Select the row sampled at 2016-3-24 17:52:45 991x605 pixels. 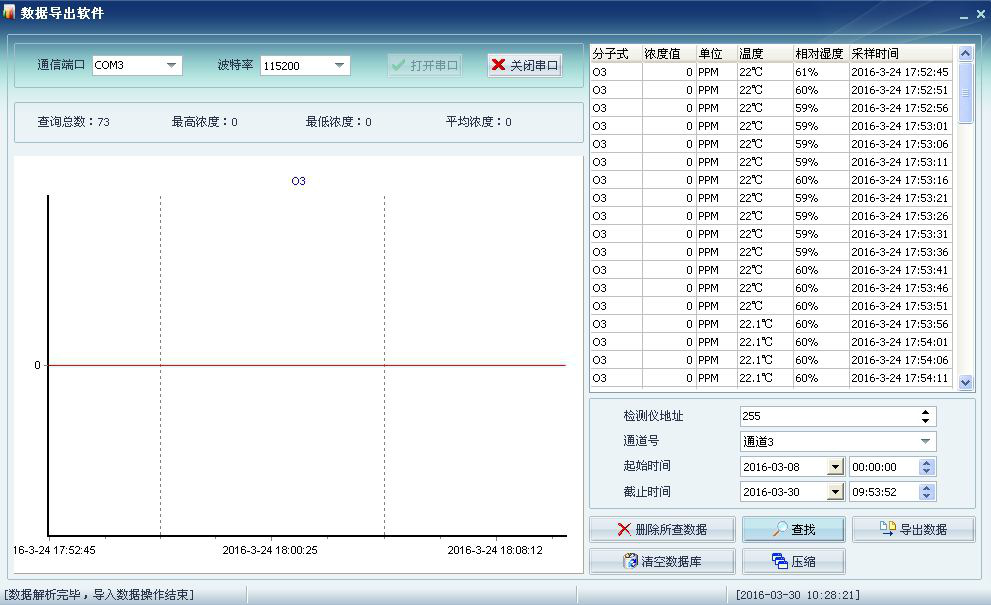tap(771, 72)
